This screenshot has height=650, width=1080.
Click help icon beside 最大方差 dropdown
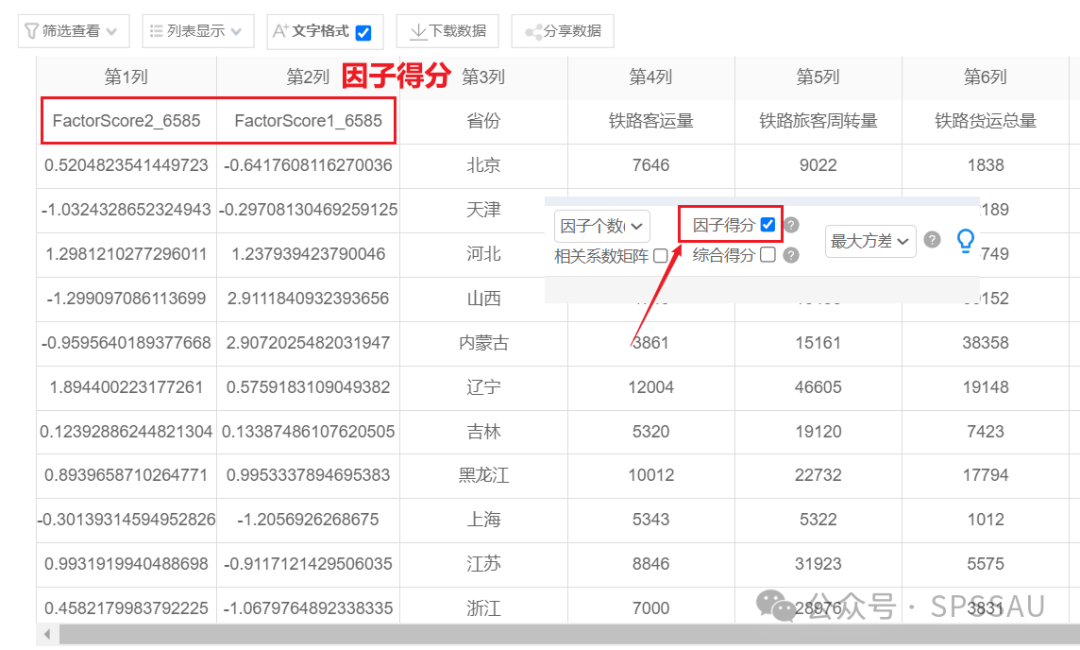pyautogui.click(x=932, y=240)
